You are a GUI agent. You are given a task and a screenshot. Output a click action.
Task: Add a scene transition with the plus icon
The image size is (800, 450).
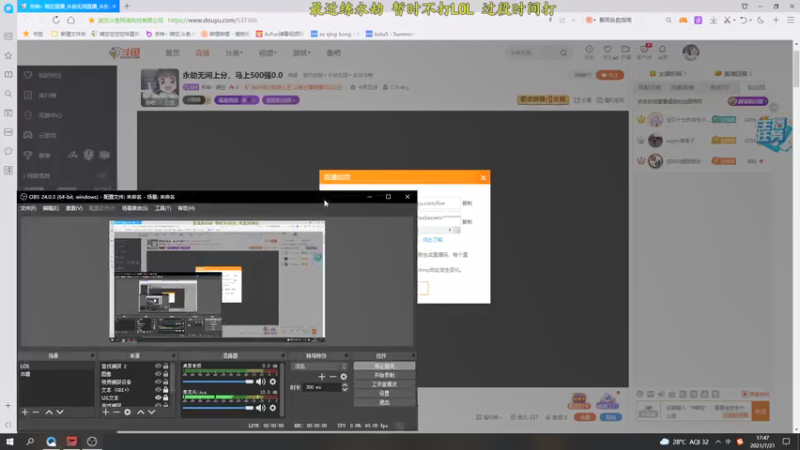321,377
